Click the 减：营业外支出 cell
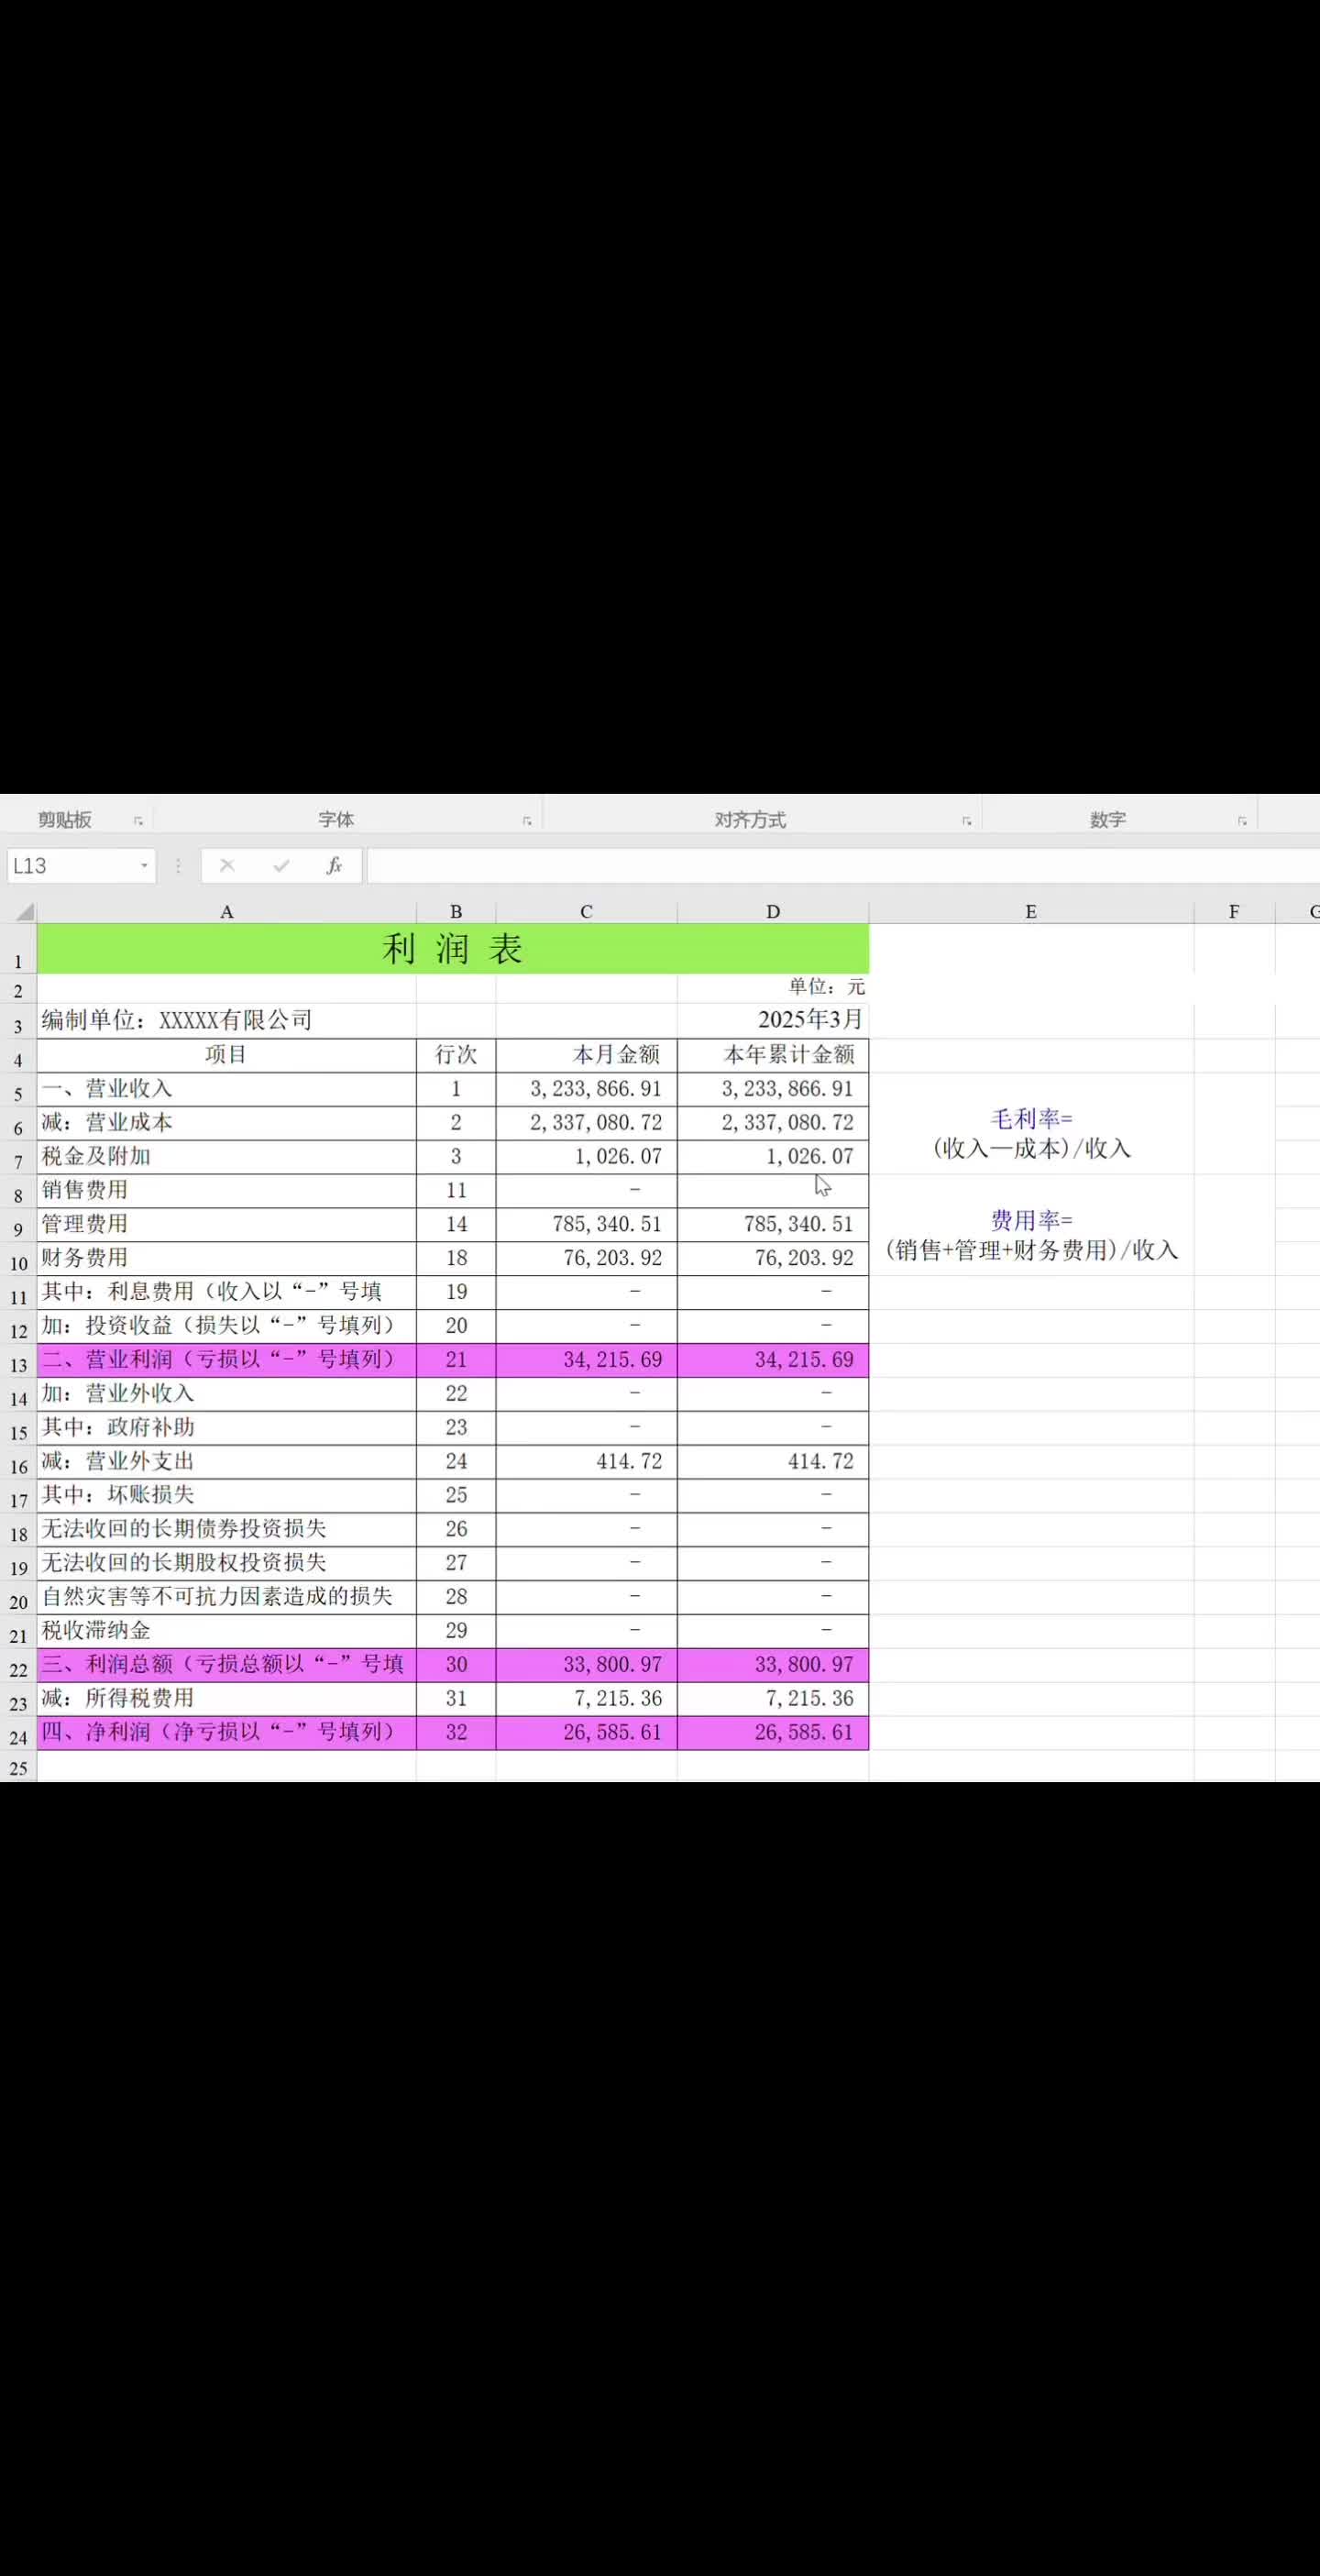 (x=227, y=1462)
